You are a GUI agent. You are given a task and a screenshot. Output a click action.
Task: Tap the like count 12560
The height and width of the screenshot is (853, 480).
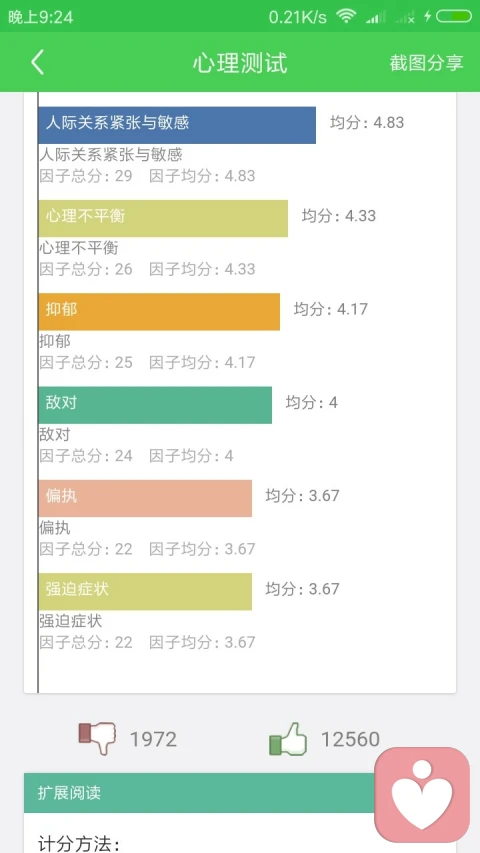350,739
